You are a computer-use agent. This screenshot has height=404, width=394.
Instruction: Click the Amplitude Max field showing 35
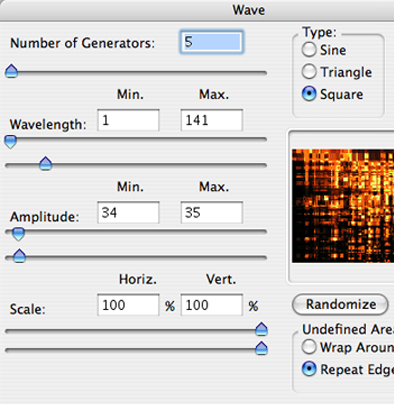[x=212, y=212]
